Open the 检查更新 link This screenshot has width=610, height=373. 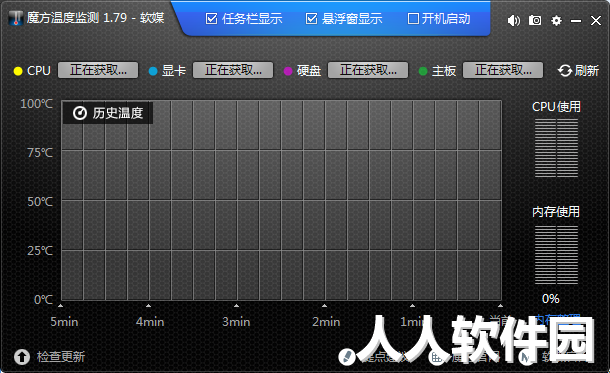(x=61, y=357)
